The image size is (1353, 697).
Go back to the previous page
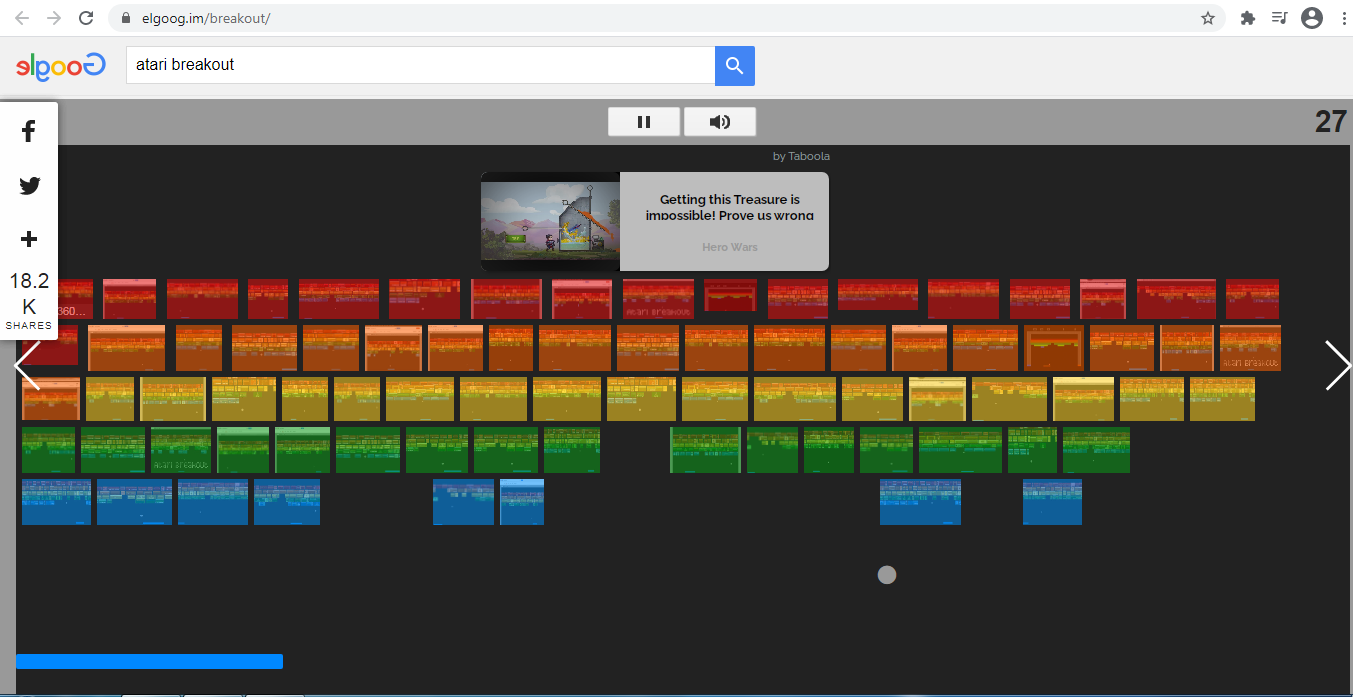coord(22,18)
